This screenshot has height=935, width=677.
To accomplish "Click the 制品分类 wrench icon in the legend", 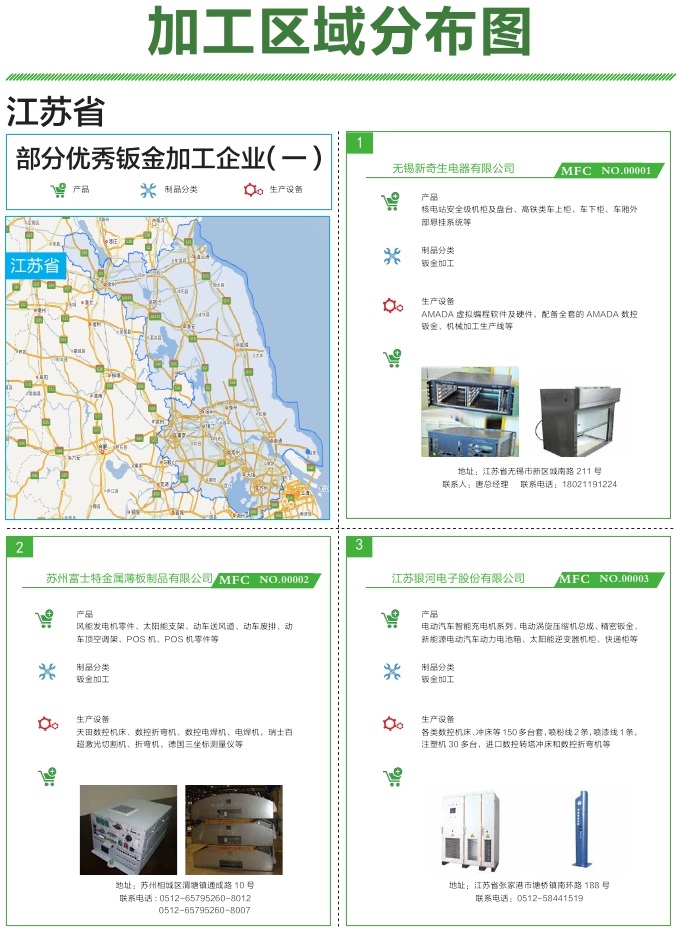I will [148, 189].
